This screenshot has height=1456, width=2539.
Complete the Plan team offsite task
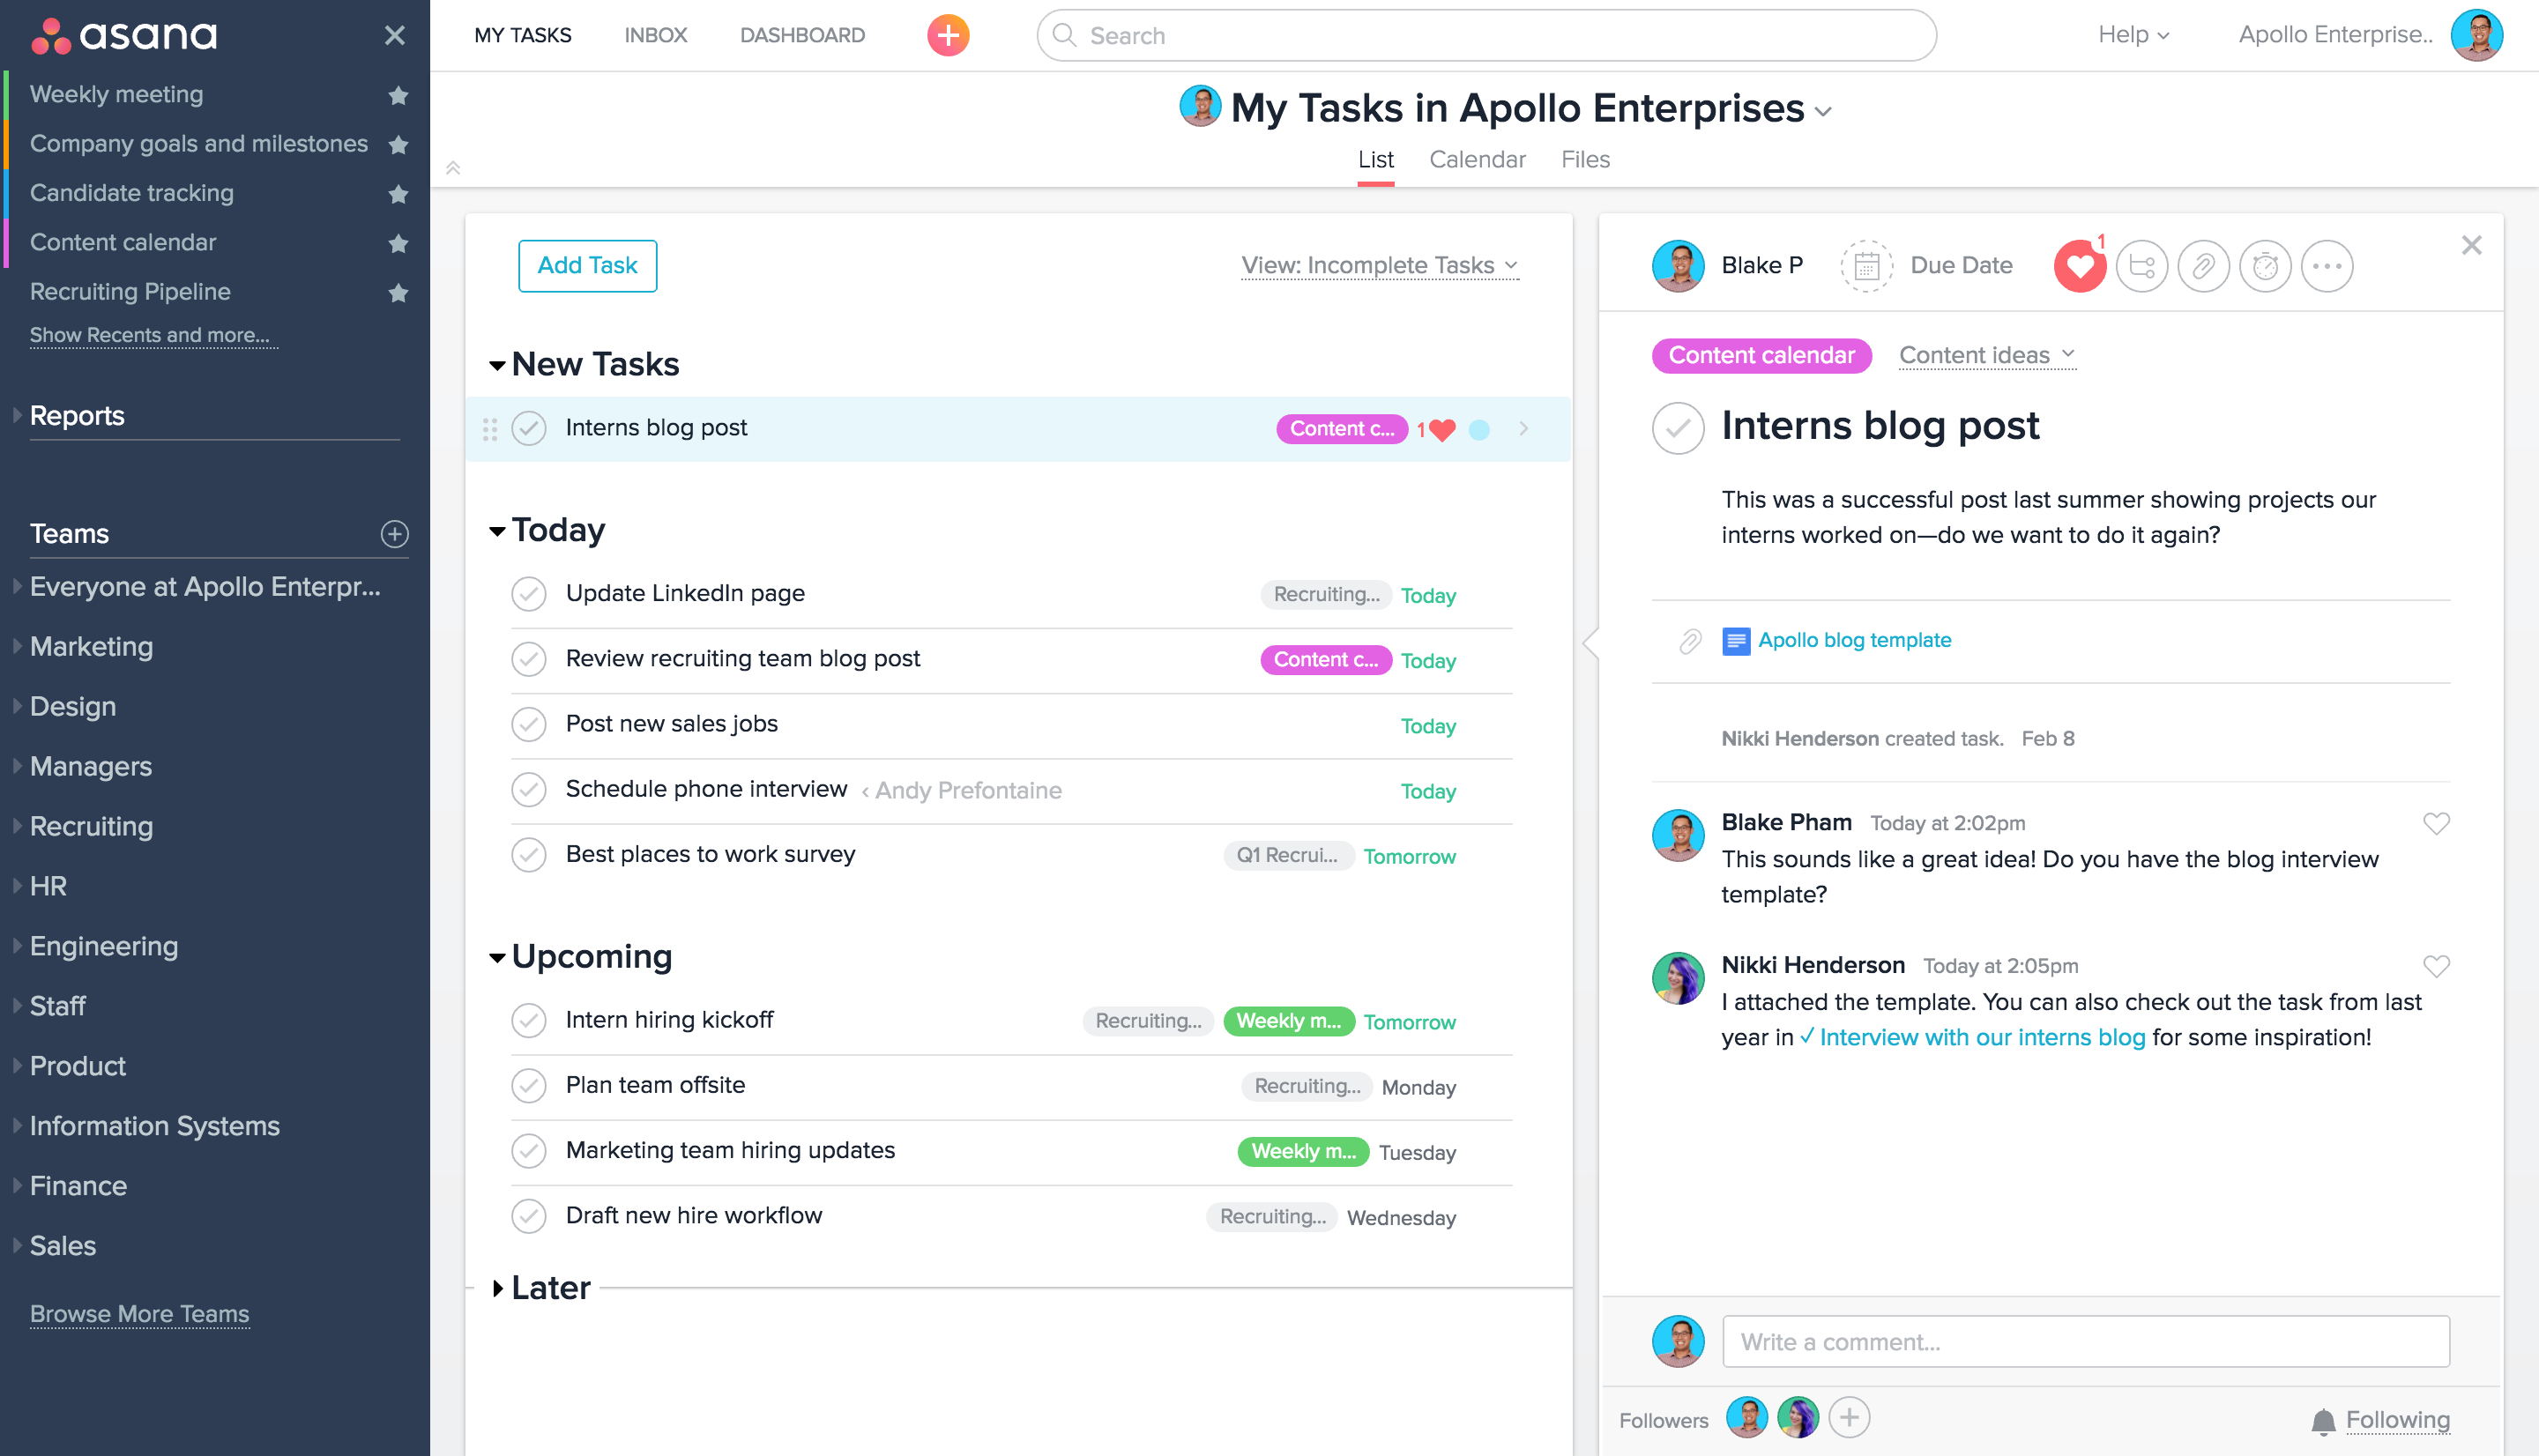point(529,1086)
